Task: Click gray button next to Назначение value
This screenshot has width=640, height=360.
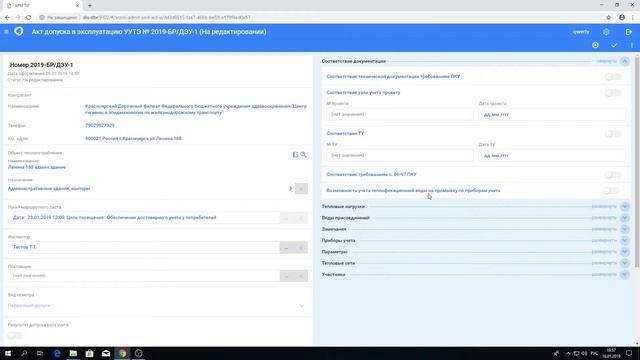Action: (x=301, y=189)
